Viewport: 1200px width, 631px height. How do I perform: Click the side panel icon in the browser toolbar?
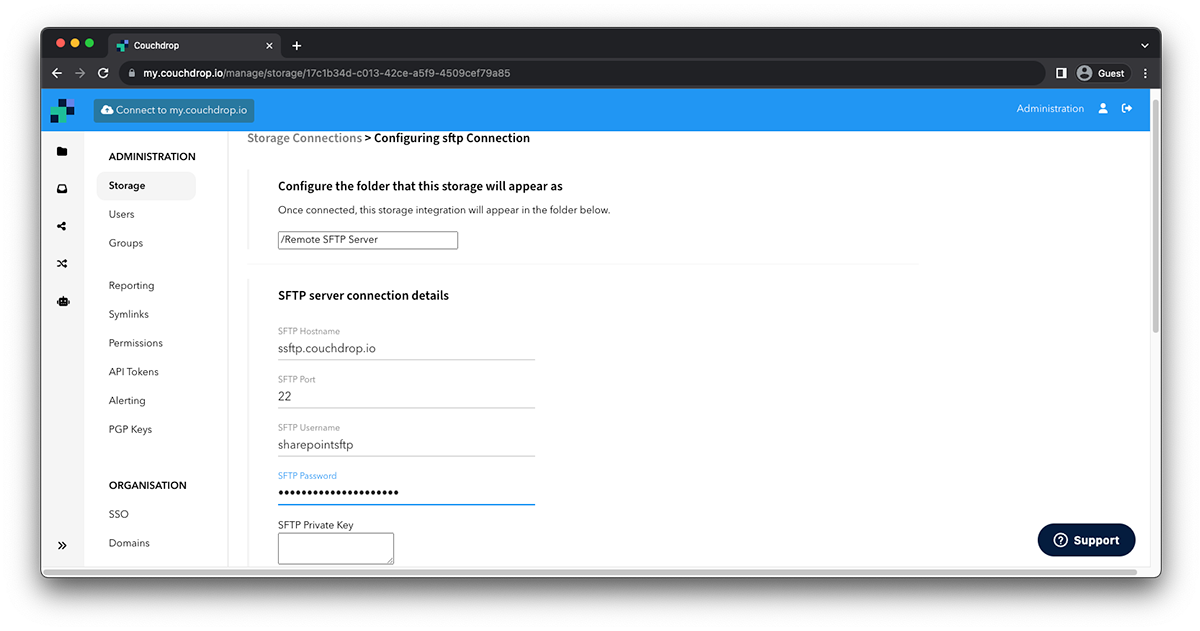1062,72
